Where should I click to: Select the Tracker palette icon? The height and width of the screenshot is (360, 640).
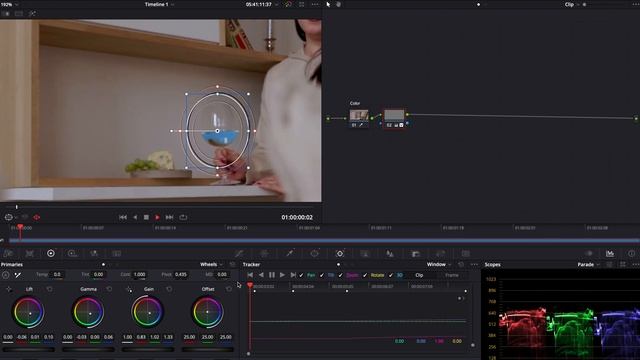pos(340,253)
